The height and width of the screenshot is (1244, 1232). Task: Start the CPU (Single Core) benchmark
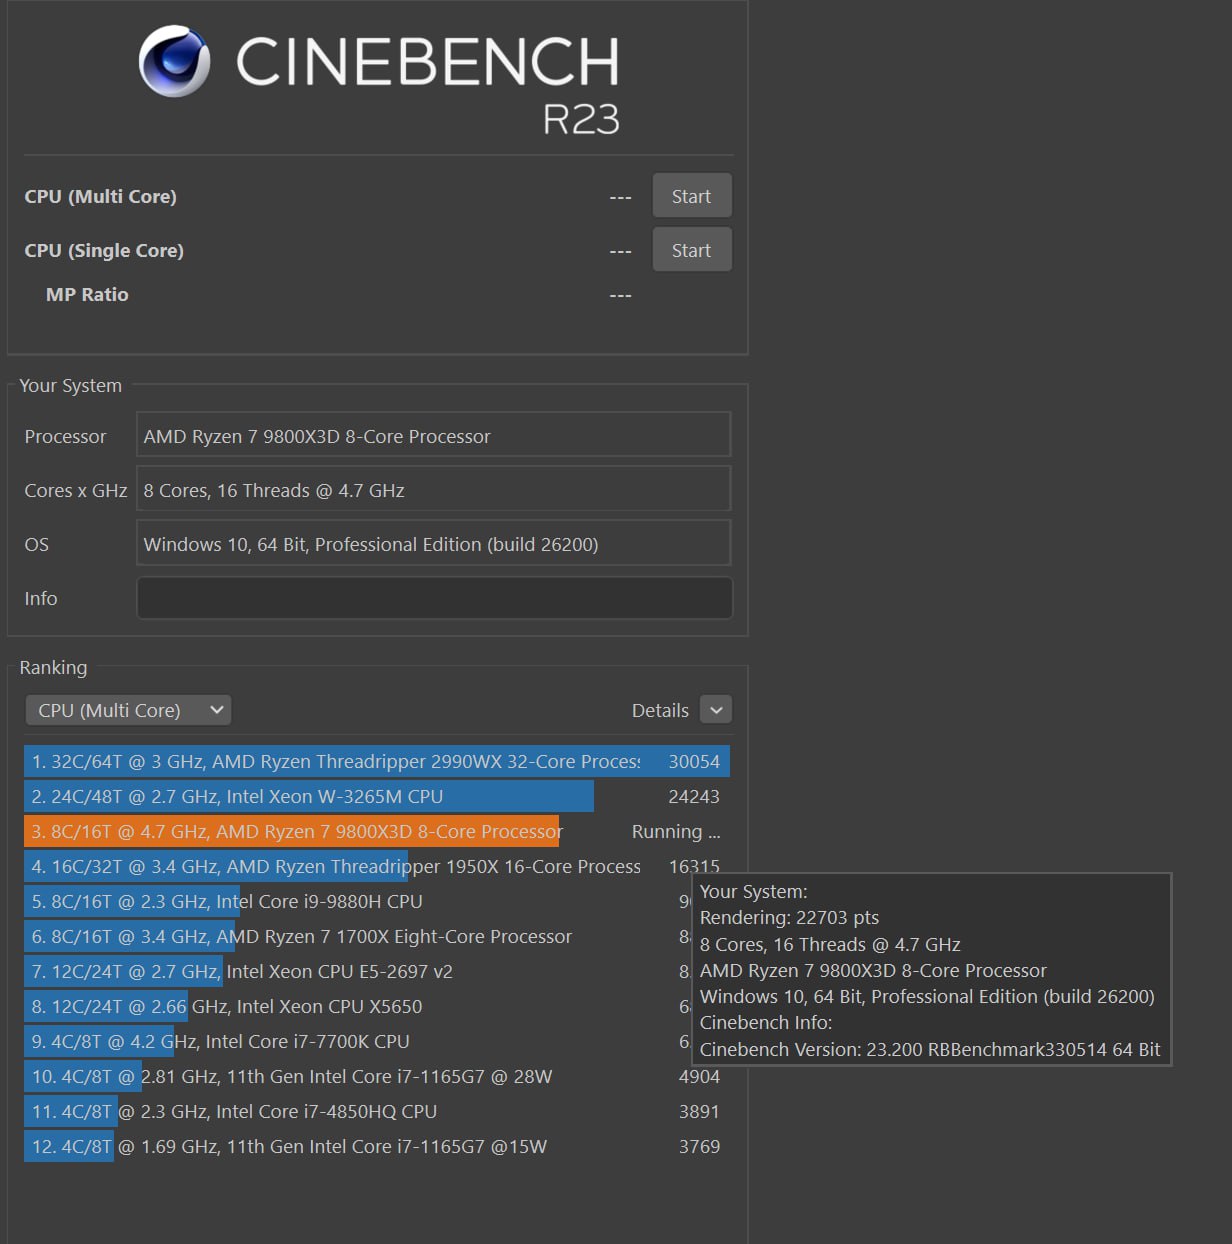692,250
